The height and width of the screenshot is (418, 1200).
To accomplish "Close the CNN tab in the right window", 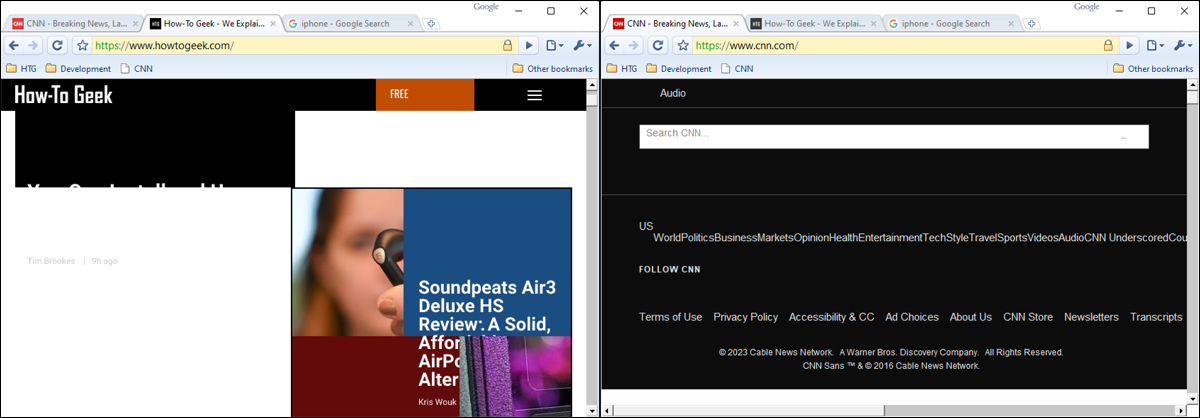I will [x=737, y=23].
